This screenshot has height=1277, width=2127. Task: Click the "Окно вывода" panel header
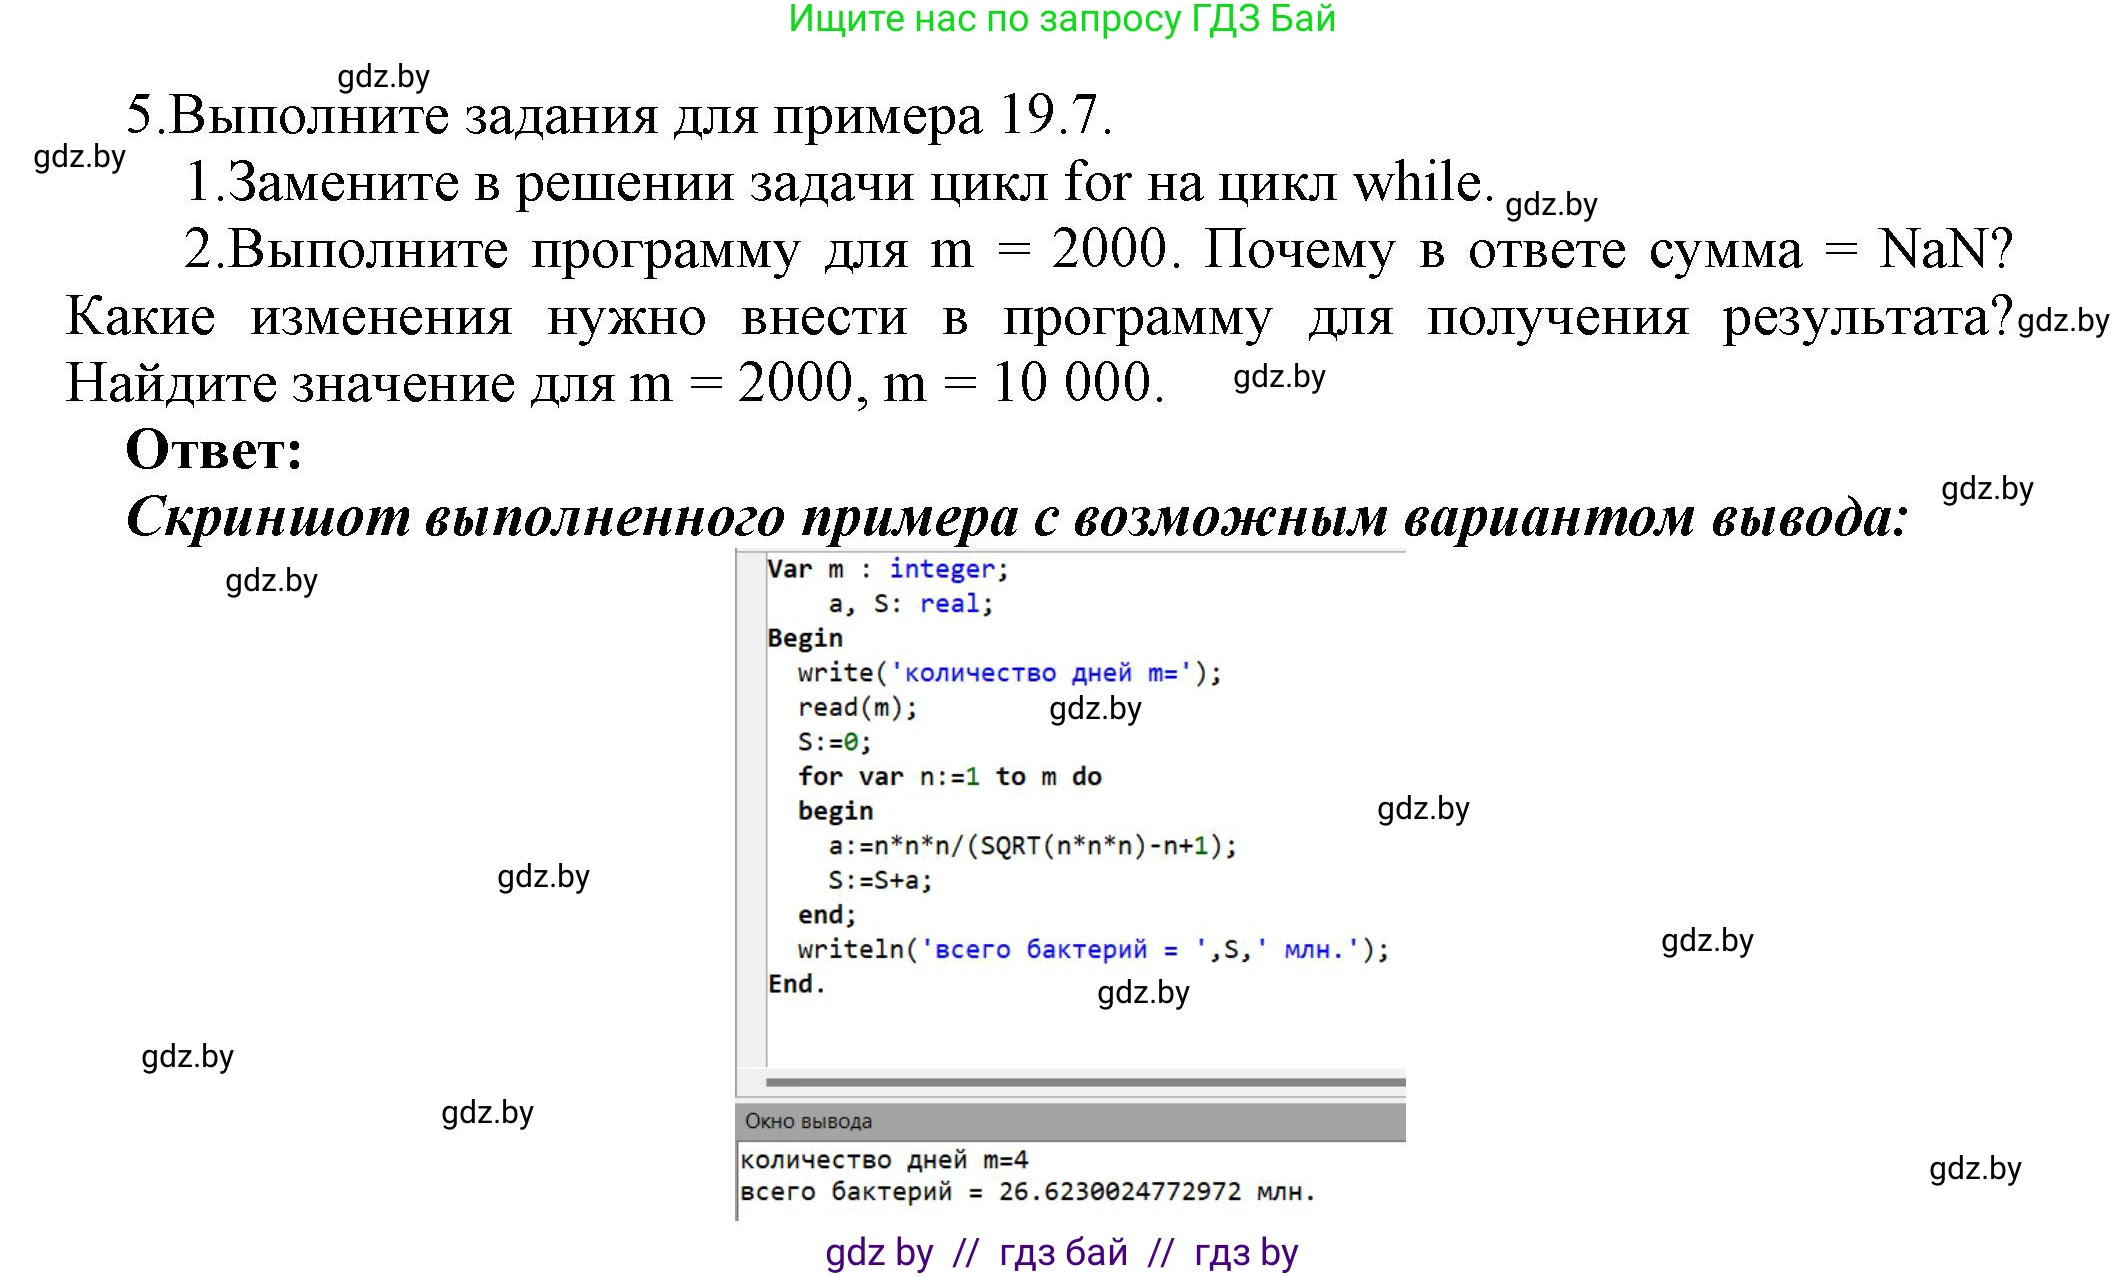[x=806, y=1121]
